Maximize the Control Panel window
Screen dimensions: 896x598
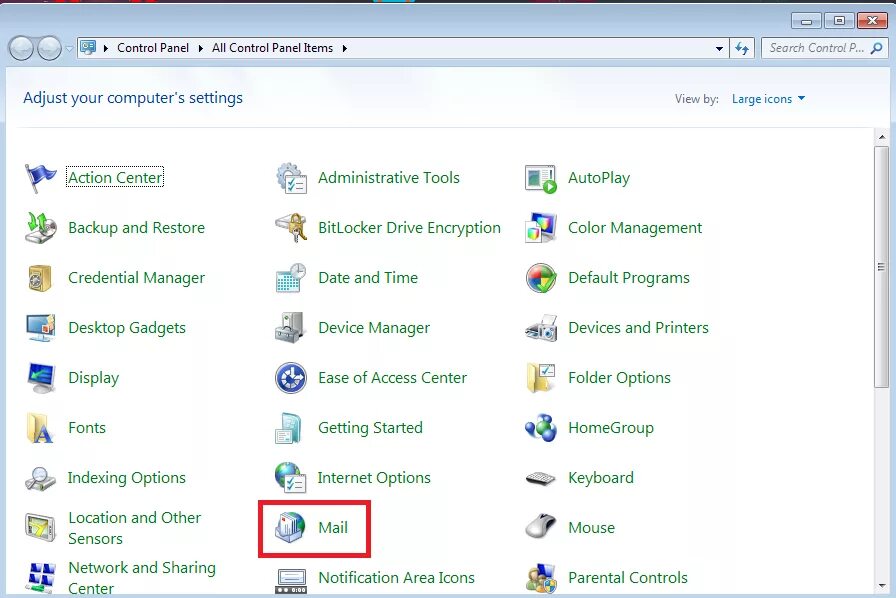(839, 21)
